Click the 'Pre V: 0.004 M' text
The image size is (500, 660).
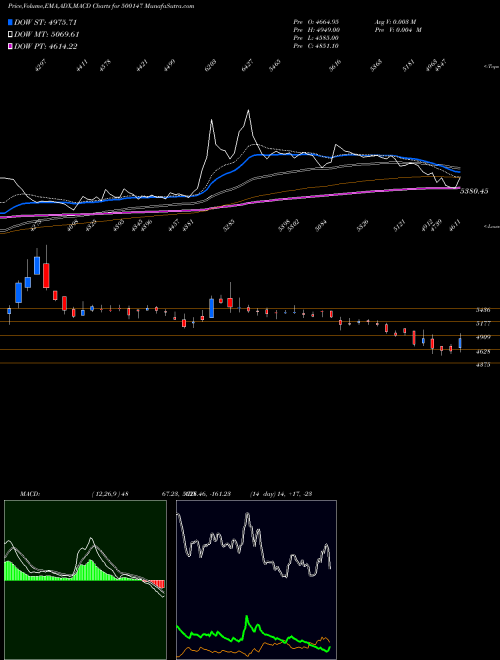pos(398,30)
